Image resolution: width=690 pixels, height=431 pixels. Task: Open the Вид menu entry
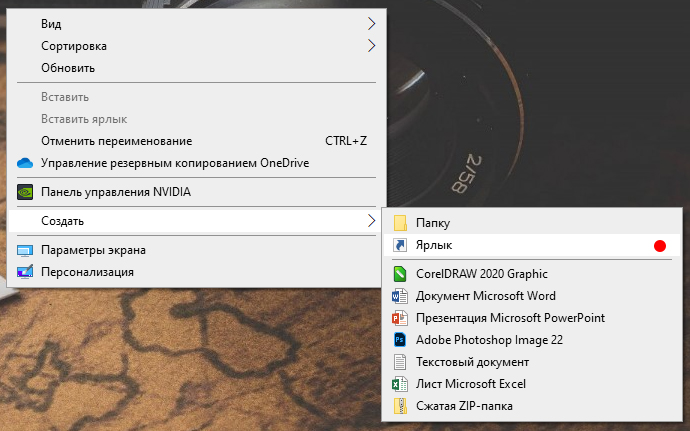[x=197, y=23]
